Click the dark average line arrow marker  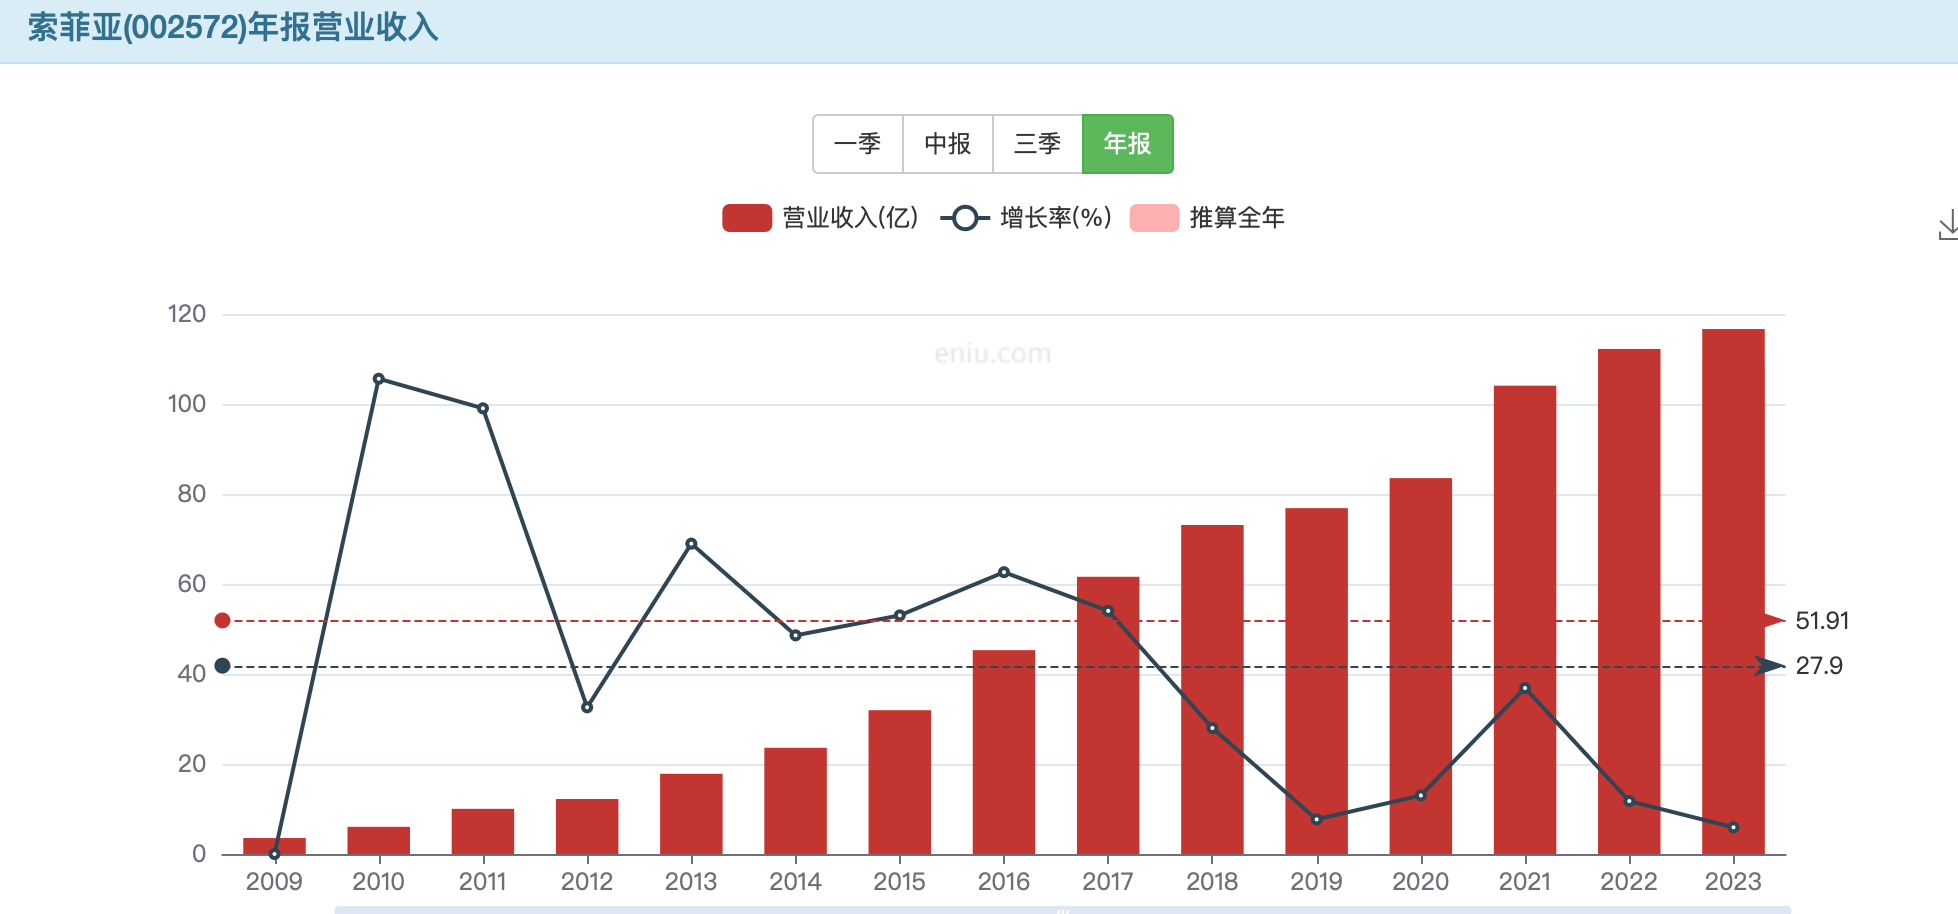pyautogui.click(x=1772, y=666)
